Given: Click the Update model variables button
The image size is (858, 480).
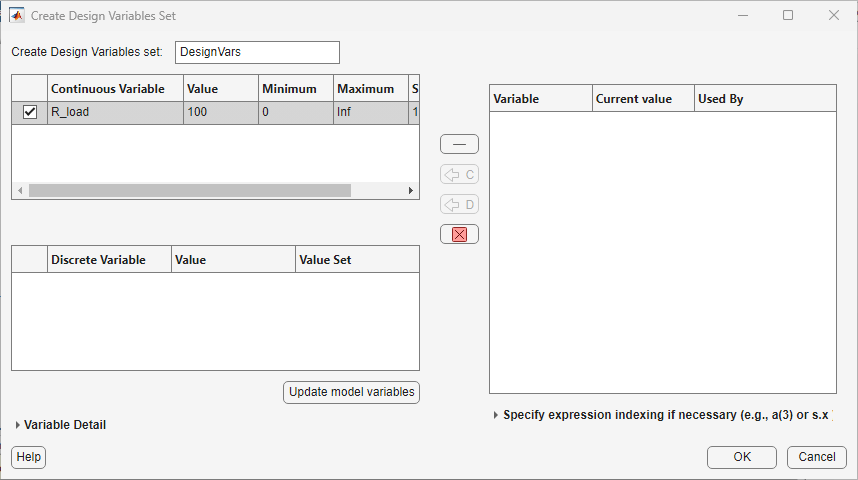Looking at the screenshot, I should tap(351, 392).
